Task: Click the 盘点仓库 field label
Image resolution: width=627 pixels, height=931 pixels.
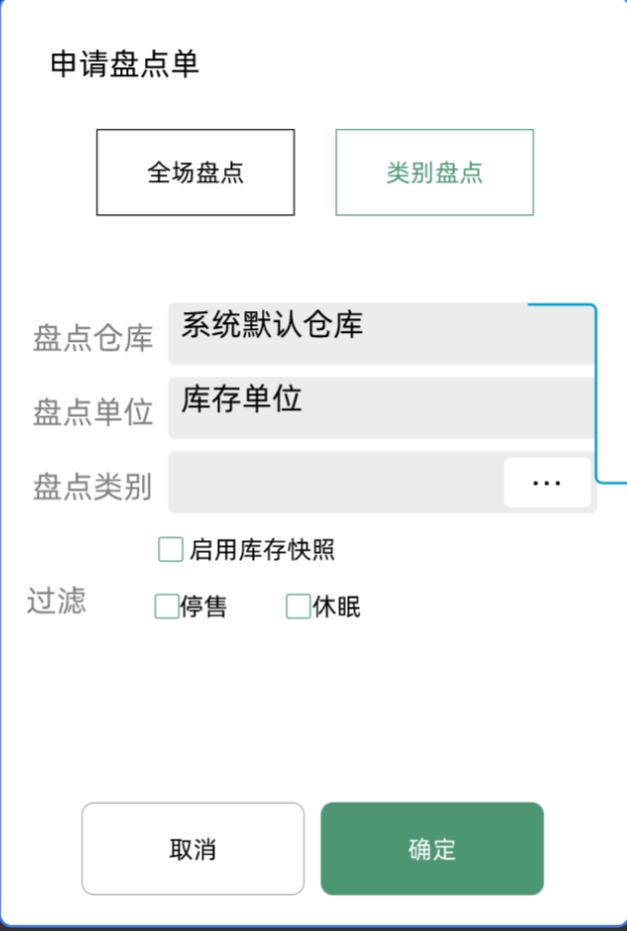Action: [93, 338]
